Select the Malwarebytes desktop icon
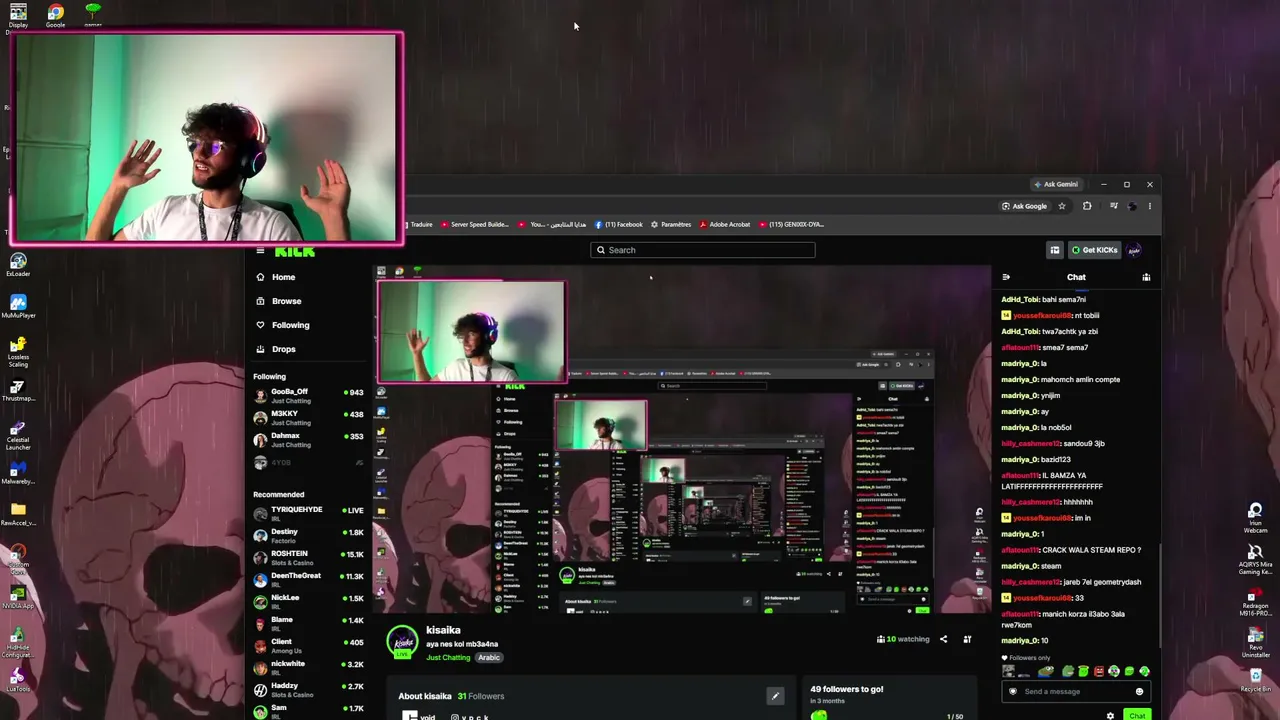This screenshot has width=1280, height=720. click(x=18, y=474)
